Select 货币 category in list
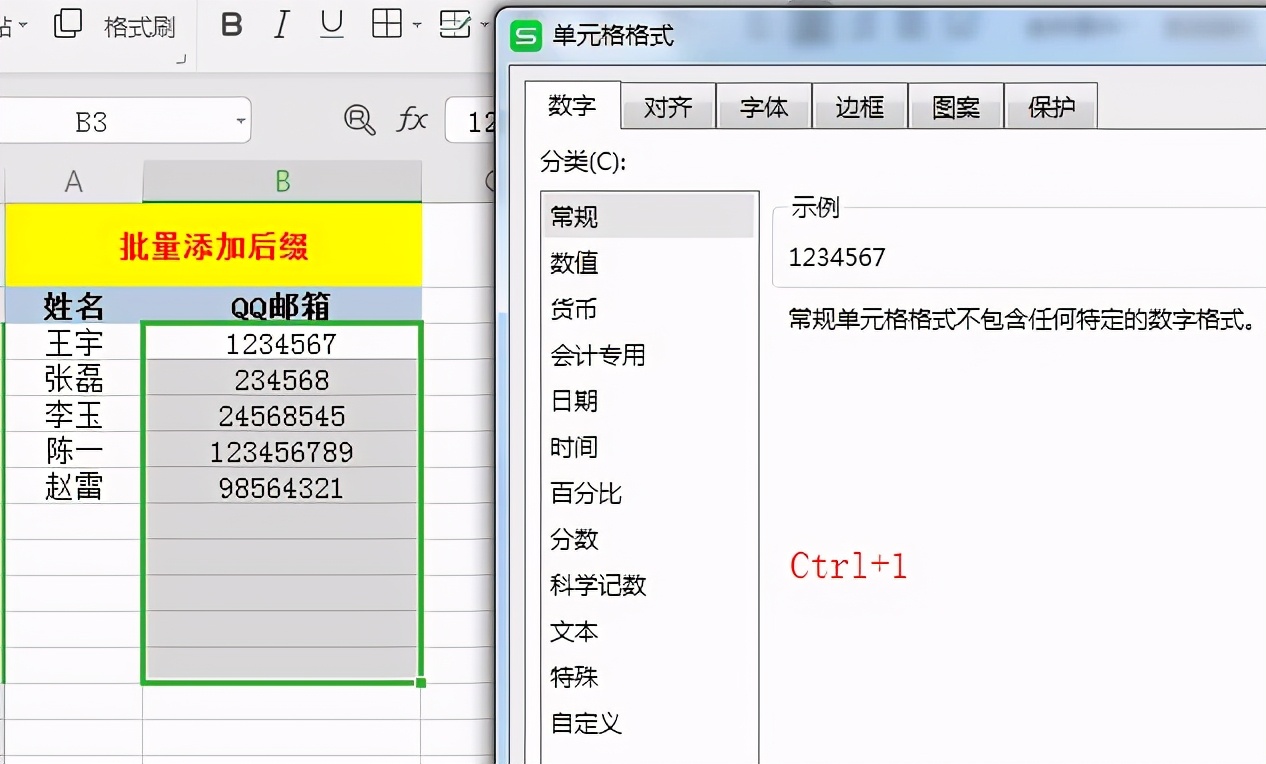Viewport: 1266px width, 764px height. pos(648,308)
